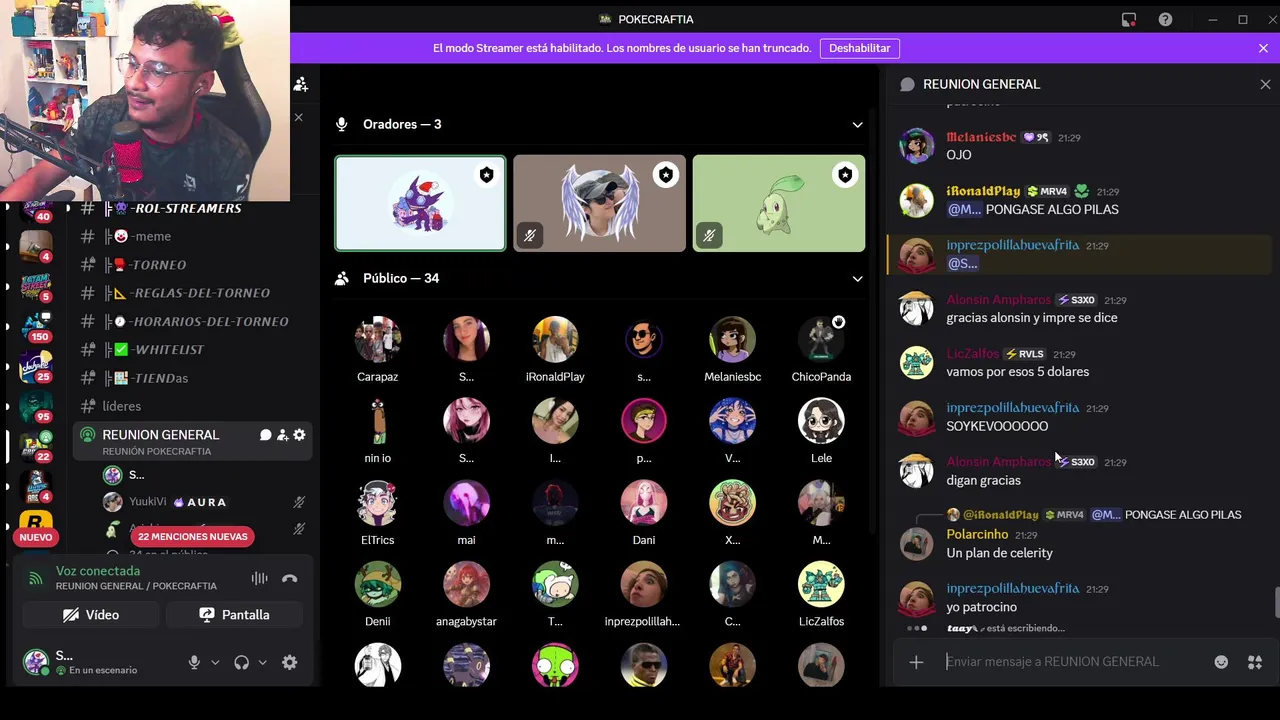Click Polarcinho username in chat
The height and width of the screenshot is (720, 1280).
click(977, 535)
